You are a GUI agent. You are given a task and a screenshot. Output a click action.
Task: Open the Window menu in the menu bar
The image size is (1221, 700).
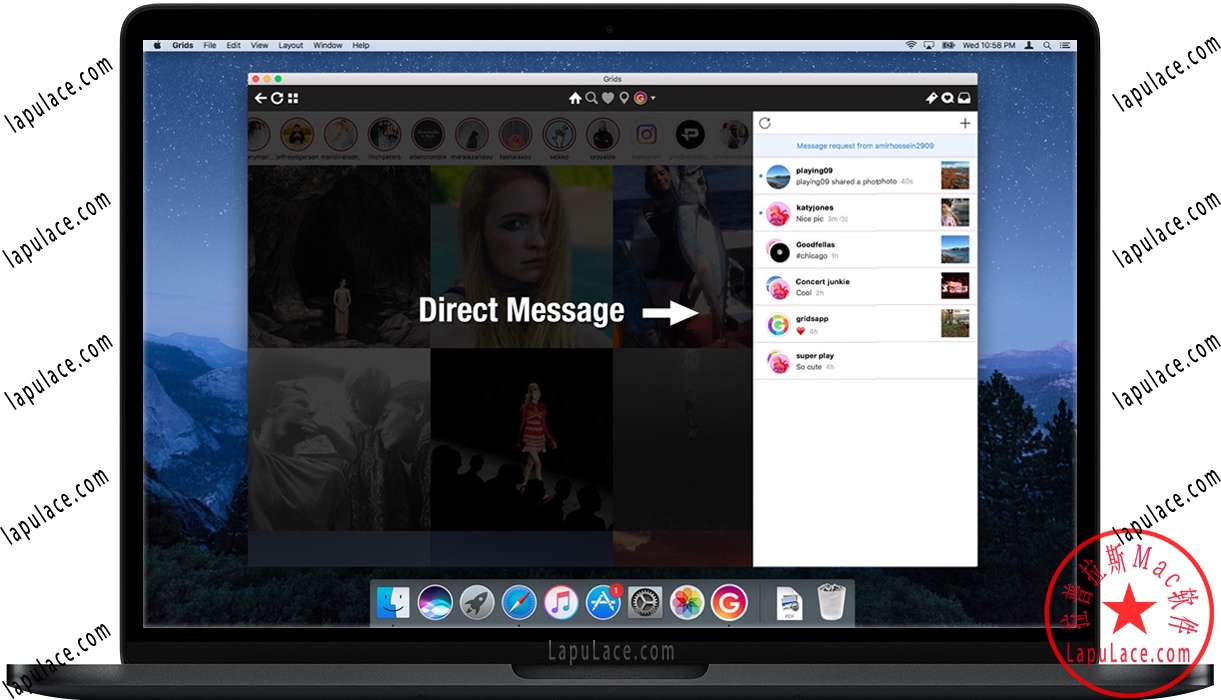[x=327, y=45]
